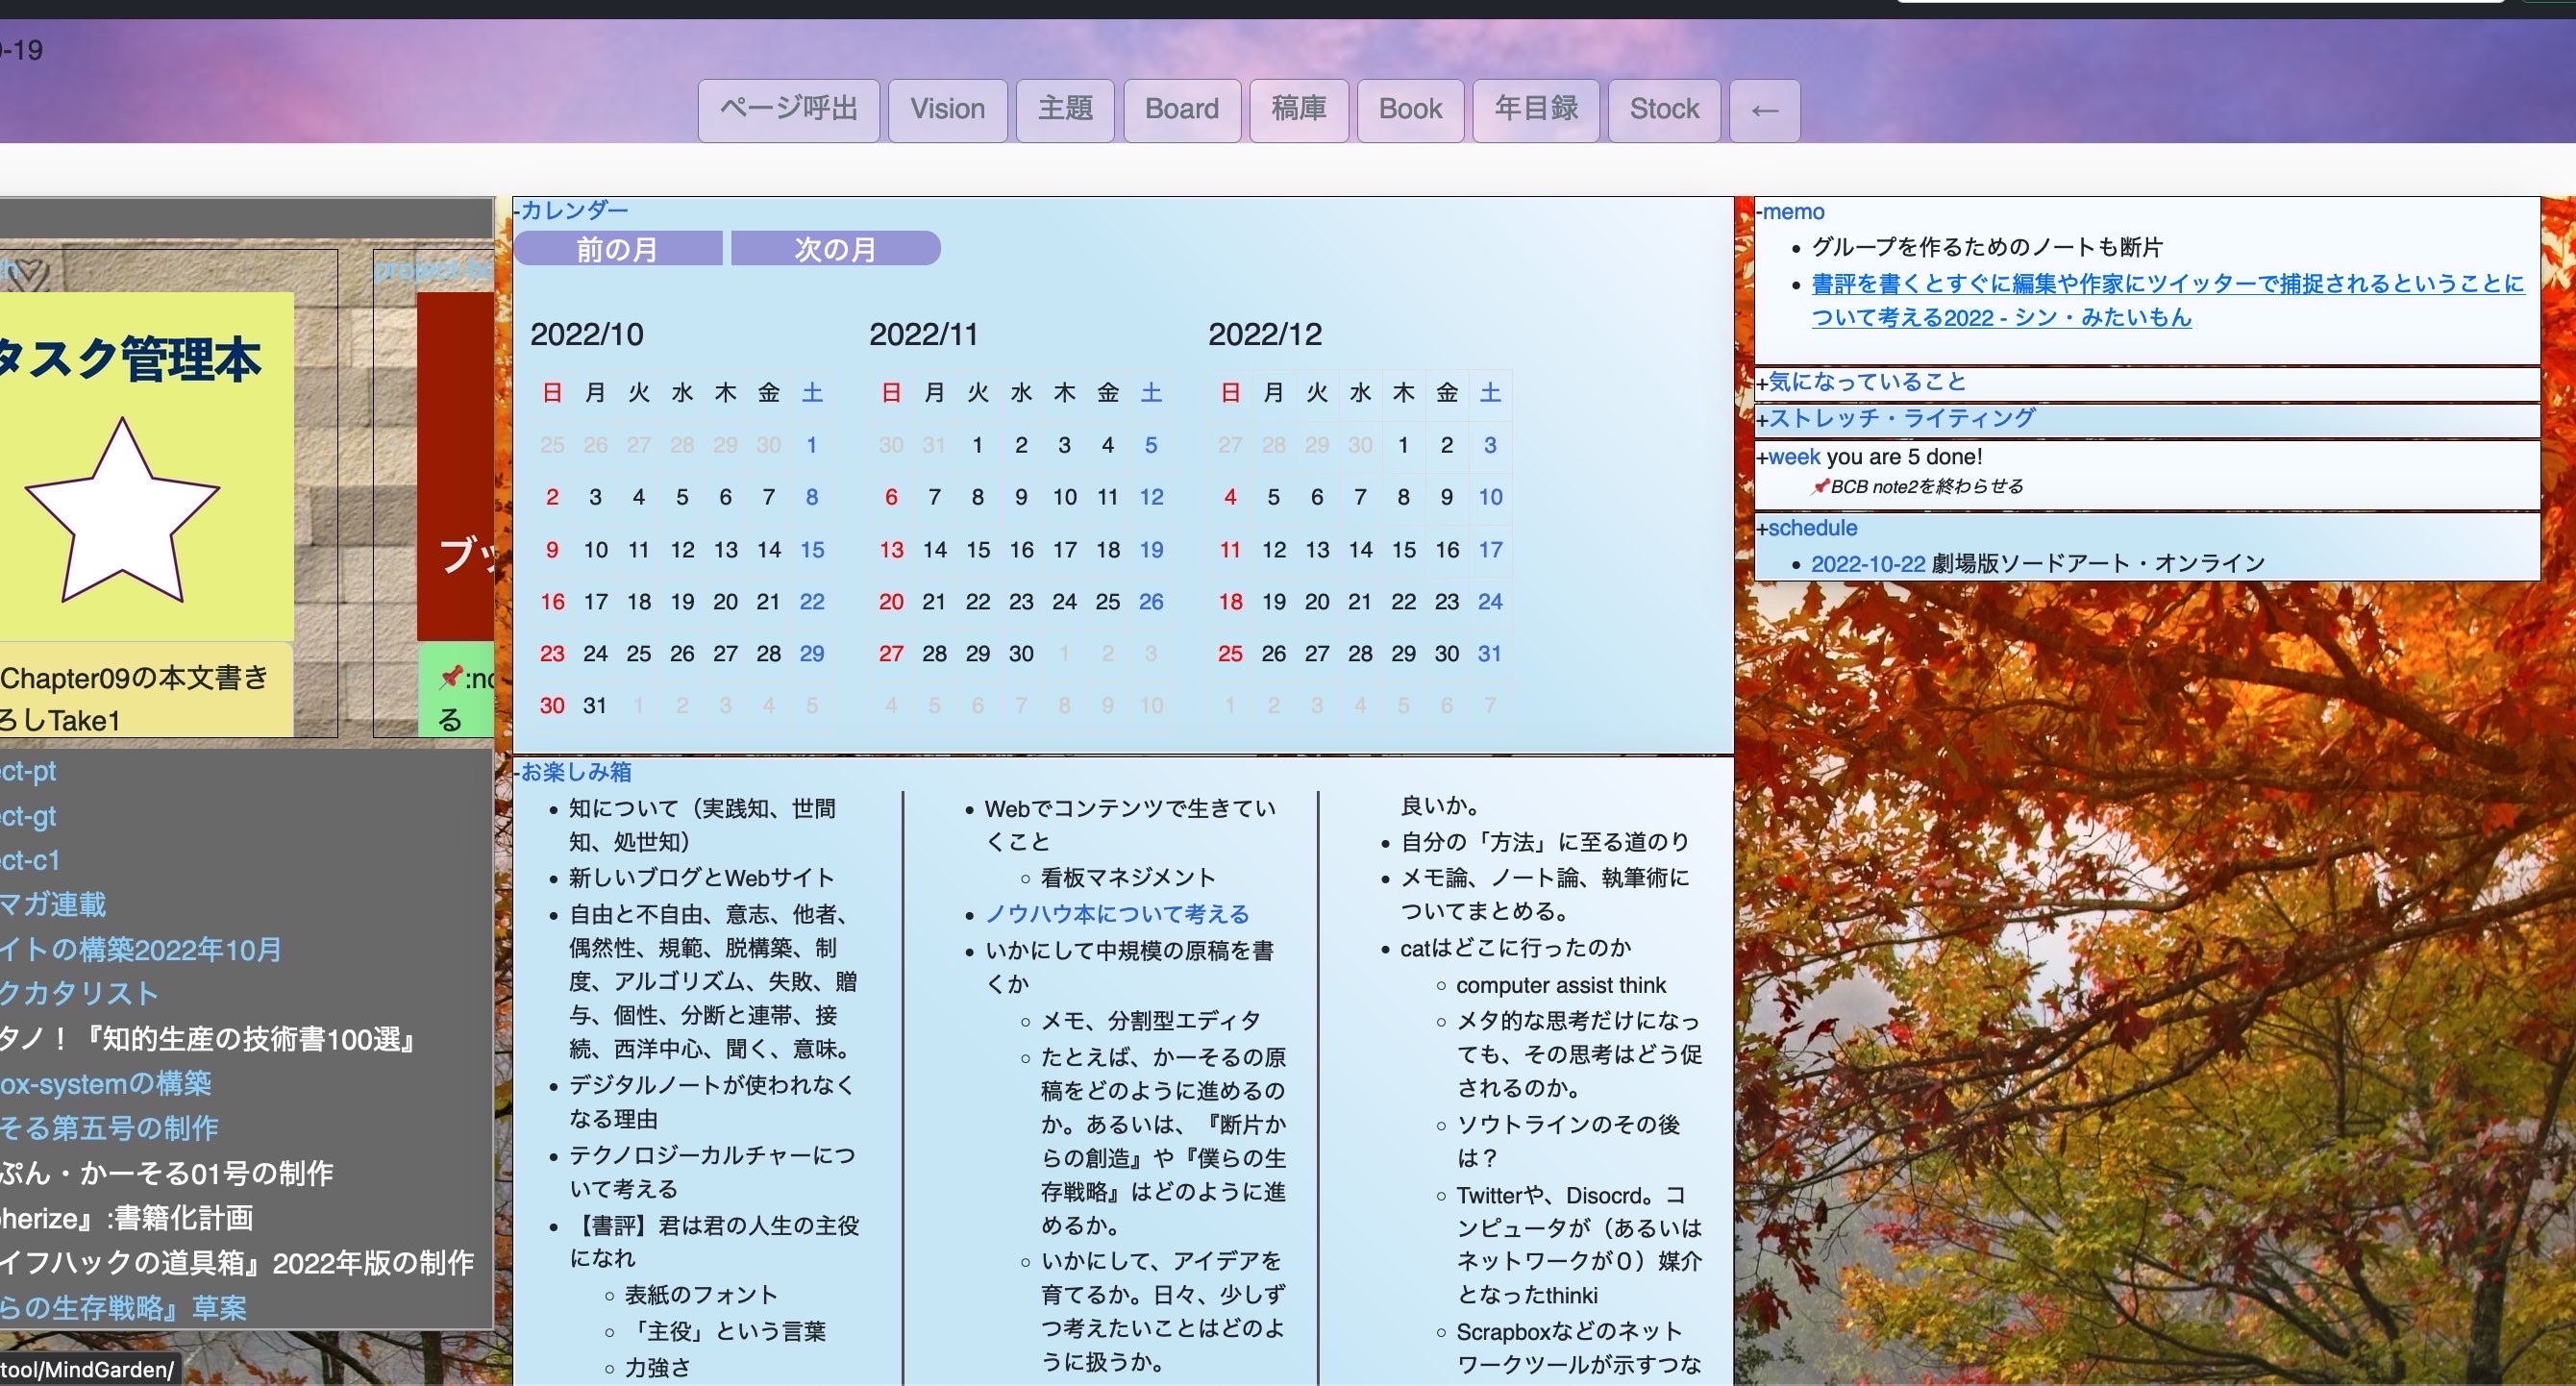Viewport: 2576px width, 1386px height.
Task: Go to the previous month with 前の月
Action: coord(617,249)
